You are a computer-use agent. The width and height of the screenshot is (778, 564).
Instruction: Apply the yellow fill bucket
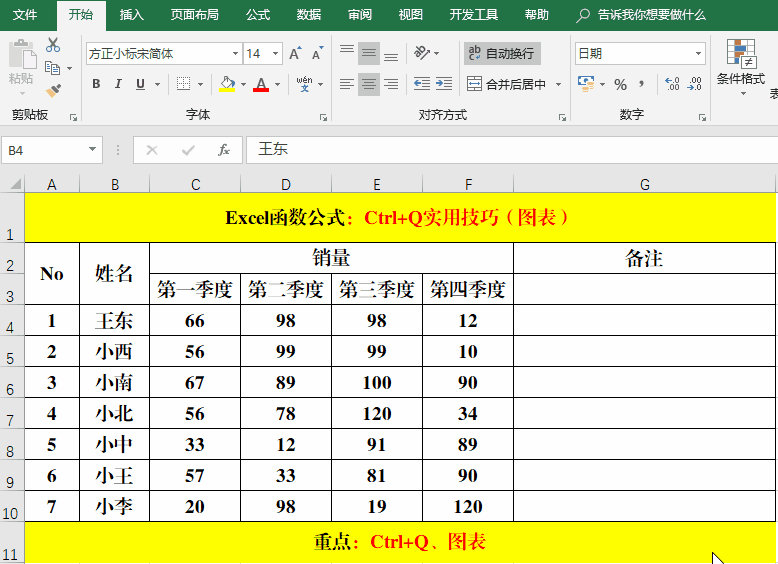pos(227,84)
